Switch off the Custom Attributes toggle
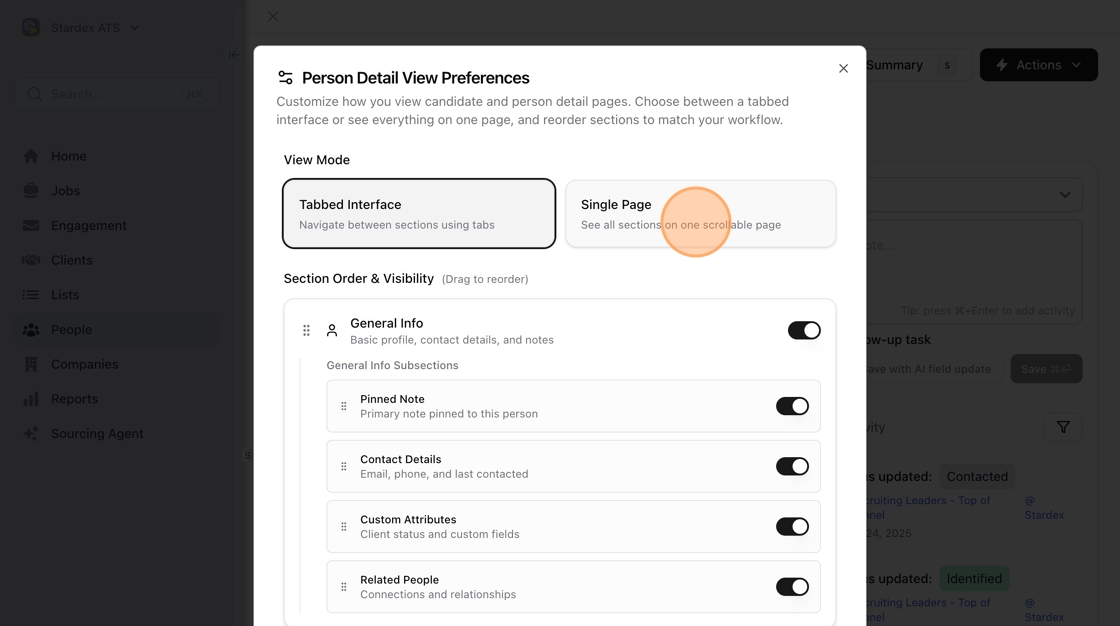Viewport: 1120px width, 626px height. tap(792, 527)
